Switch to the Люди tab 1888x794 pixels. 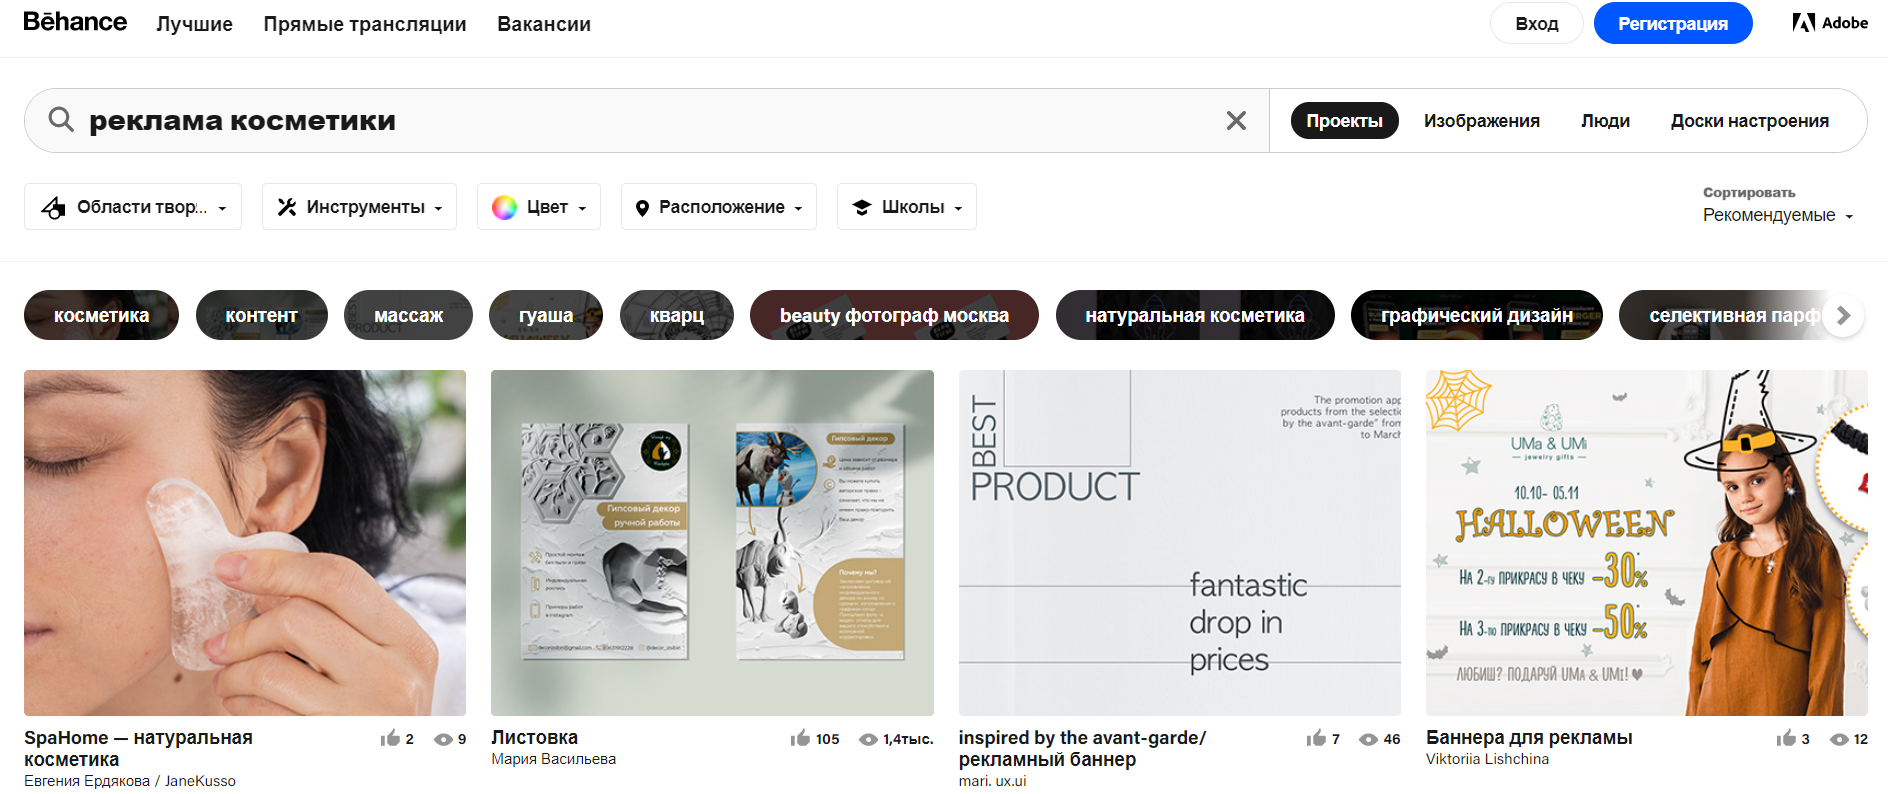coord(1605,121)
